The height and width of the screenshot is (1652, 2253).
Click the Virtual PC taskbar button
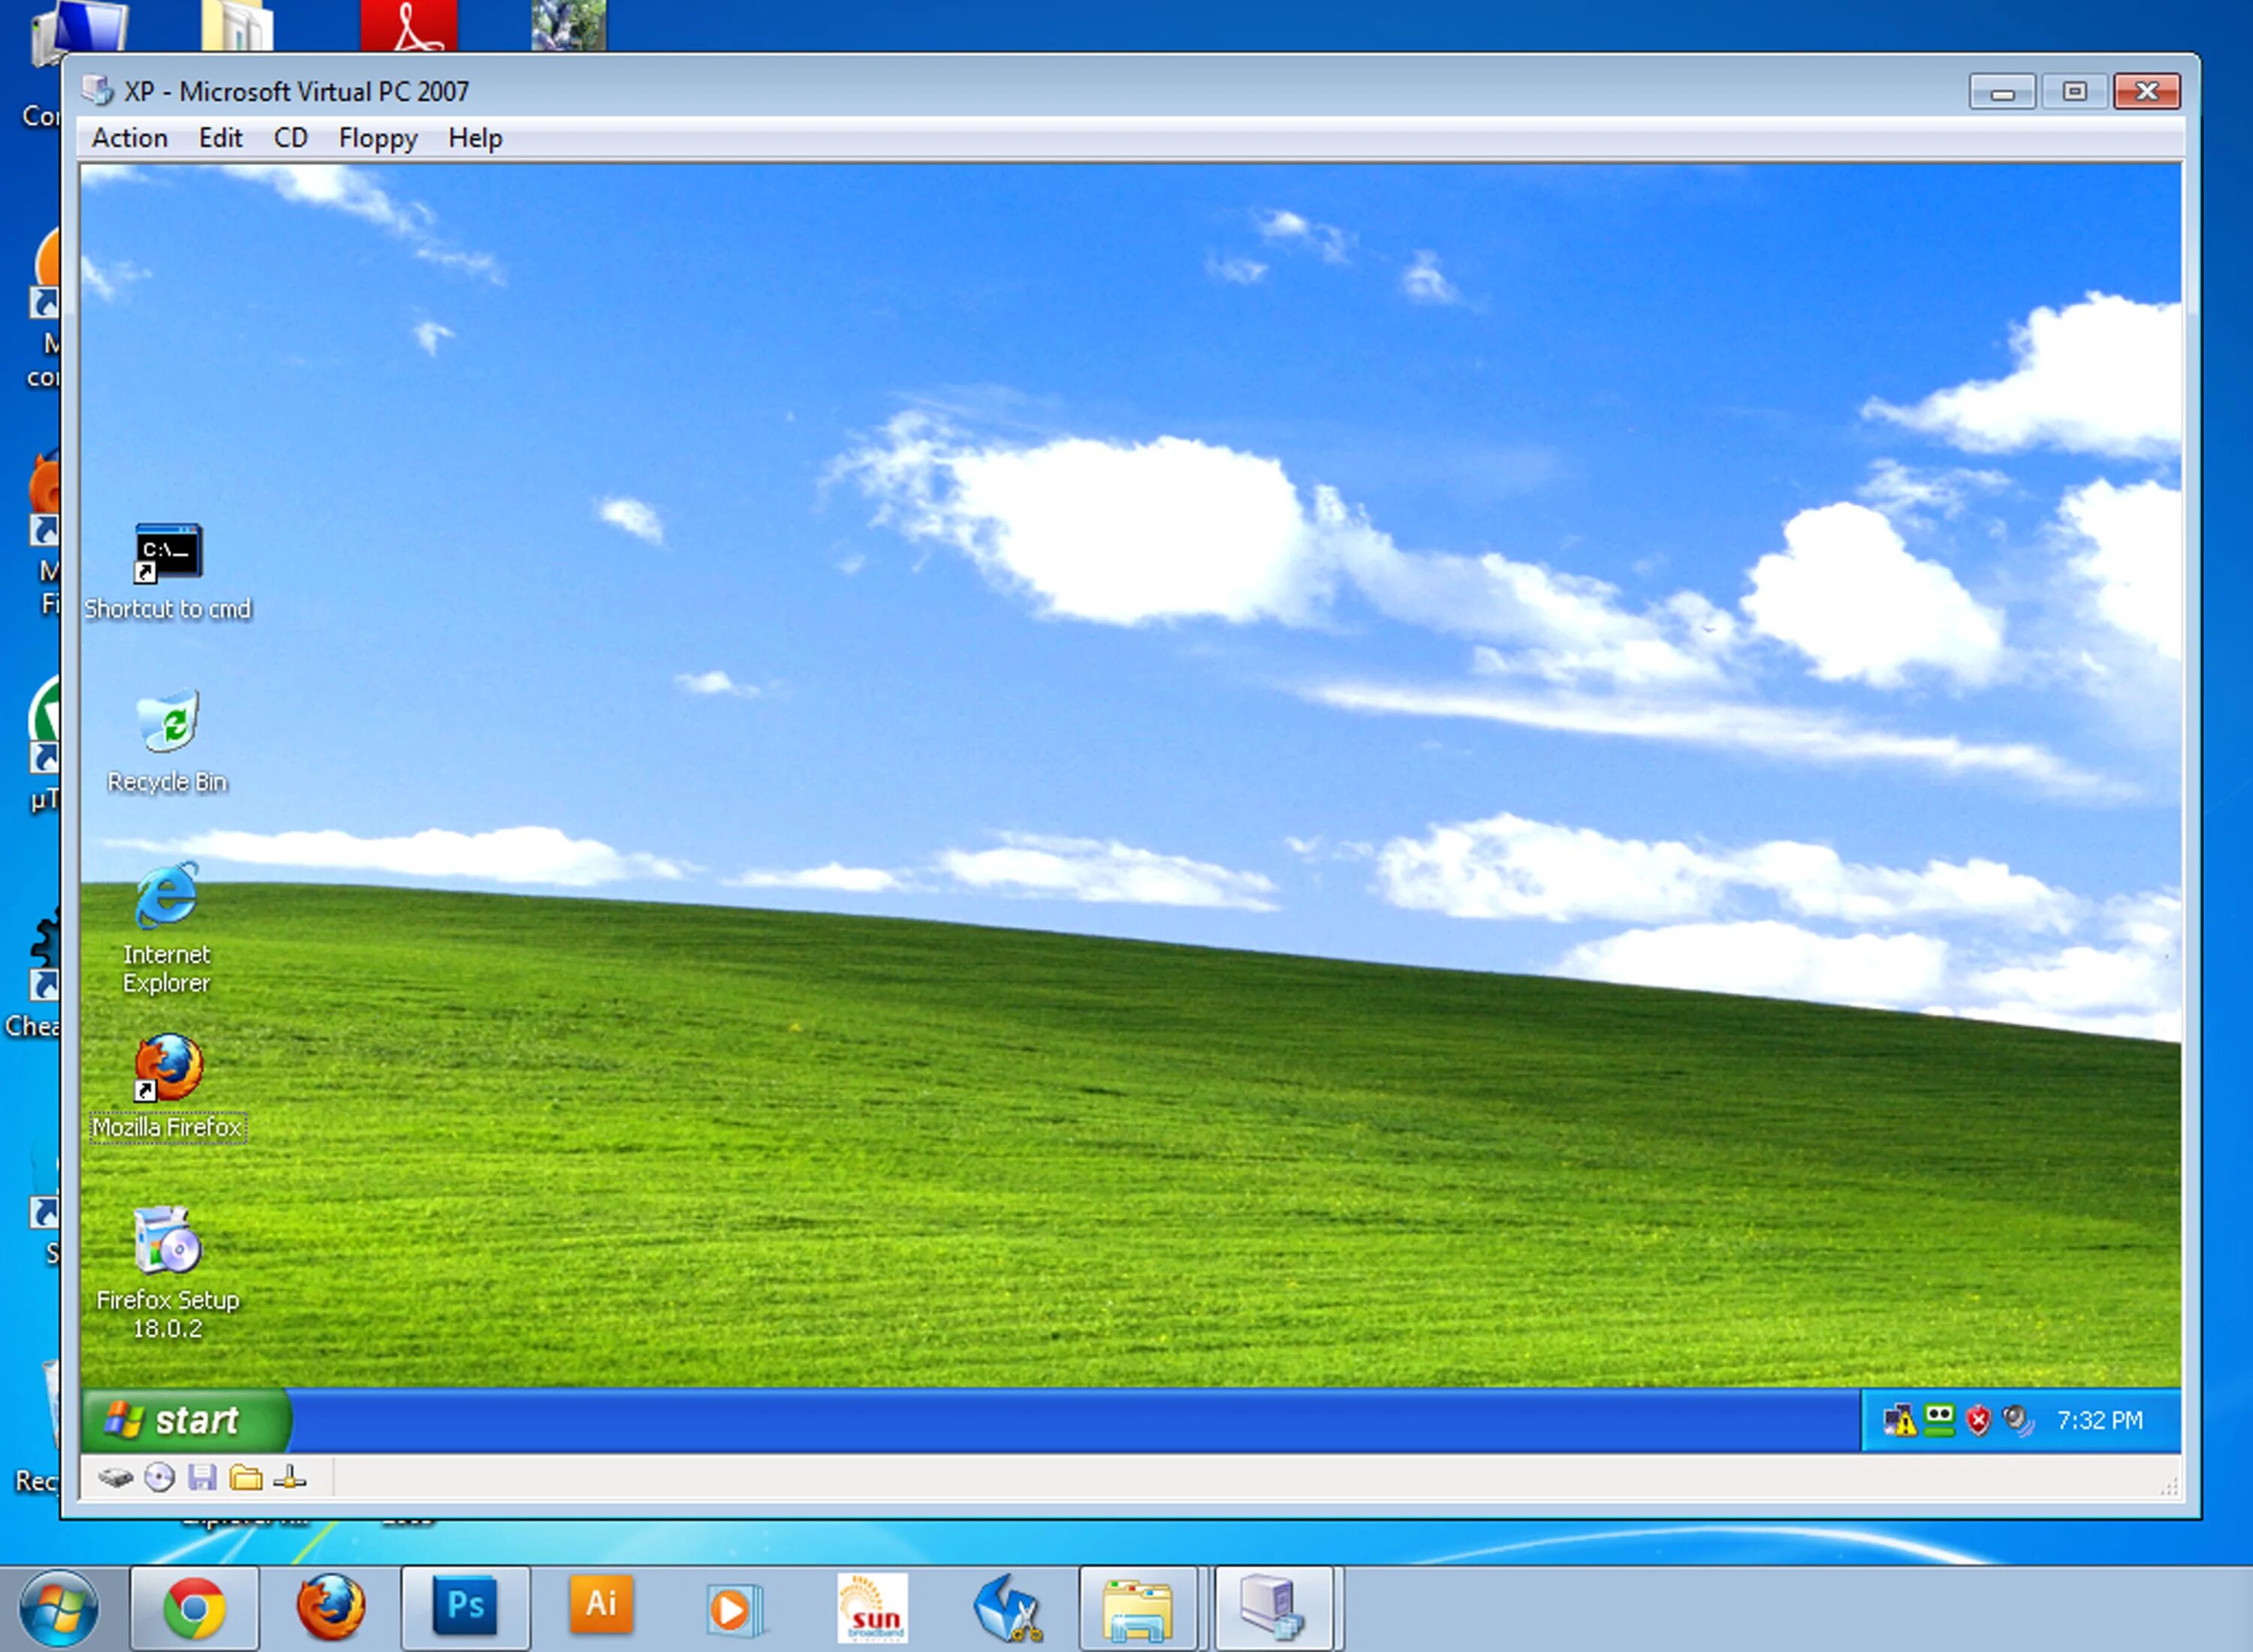pyautogui.click(x=1273, y=1608)
